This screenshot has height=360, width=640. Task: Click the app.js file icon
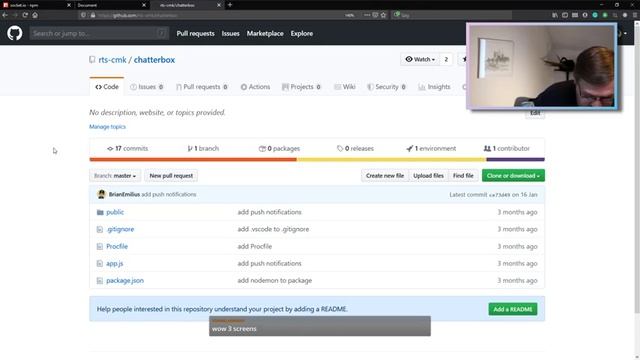[100, 264]
